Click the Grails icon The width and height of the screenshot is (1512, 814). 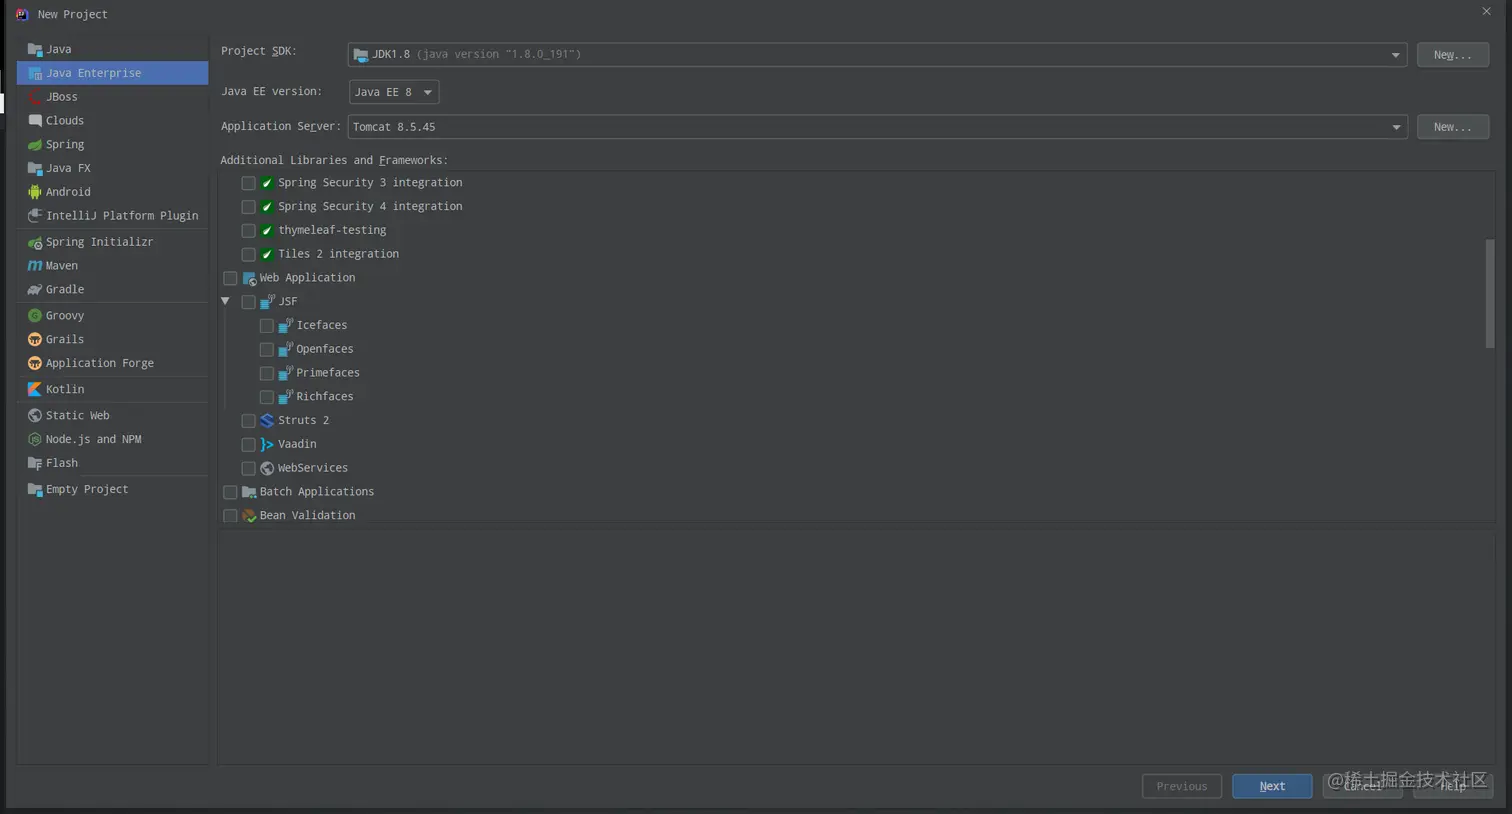coord(35,340)
